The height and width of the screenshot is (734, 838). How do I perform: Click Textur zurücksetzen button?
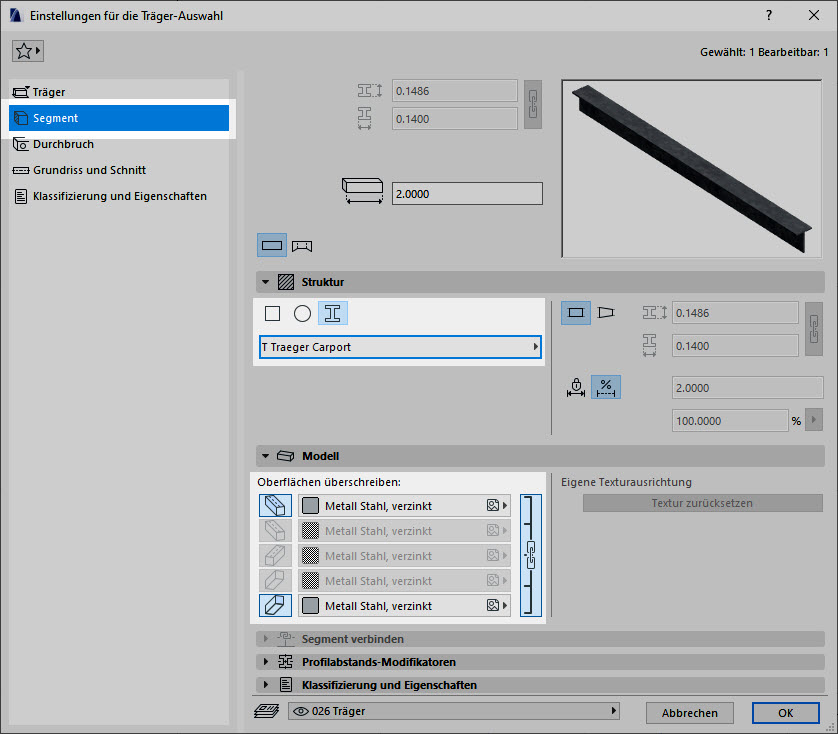(702, 503)
